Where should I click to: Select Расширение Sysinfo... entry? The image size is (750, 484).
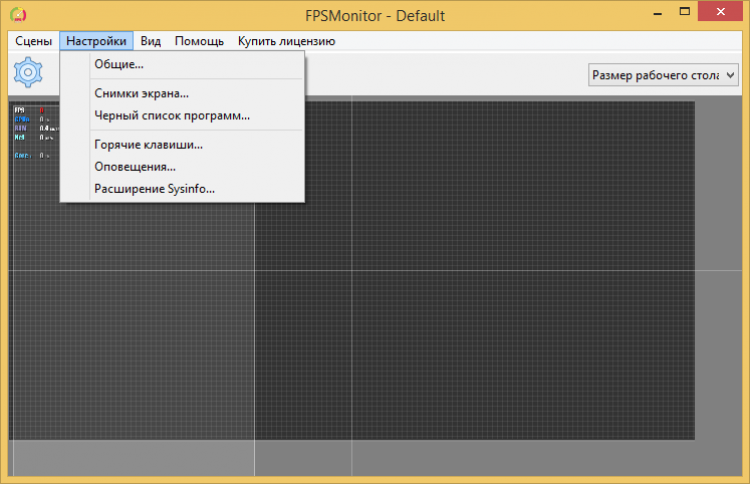182,189
